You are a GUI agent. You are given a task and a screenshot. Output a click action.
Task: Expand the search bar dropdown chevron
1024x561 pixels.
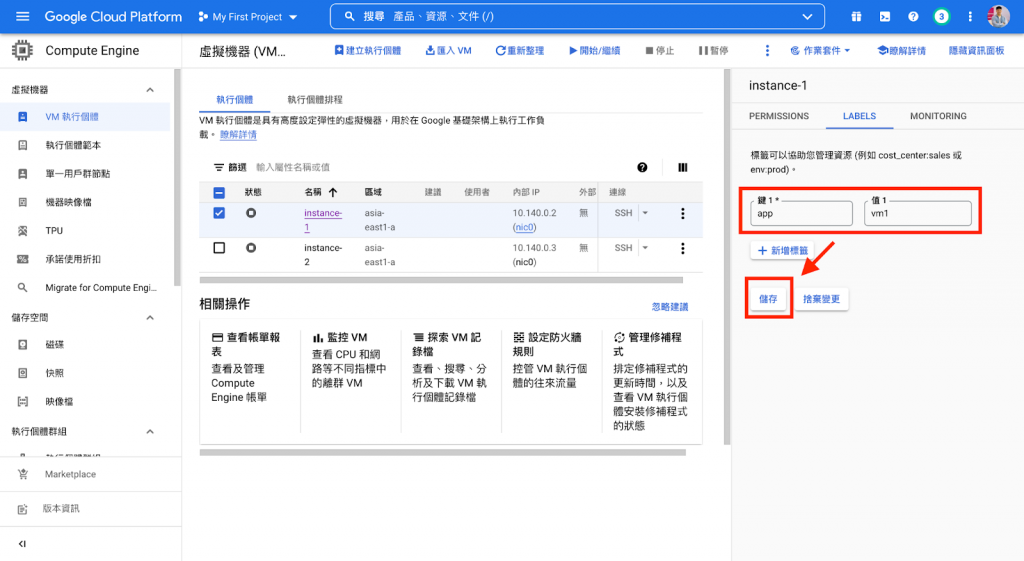click(807, 17)
